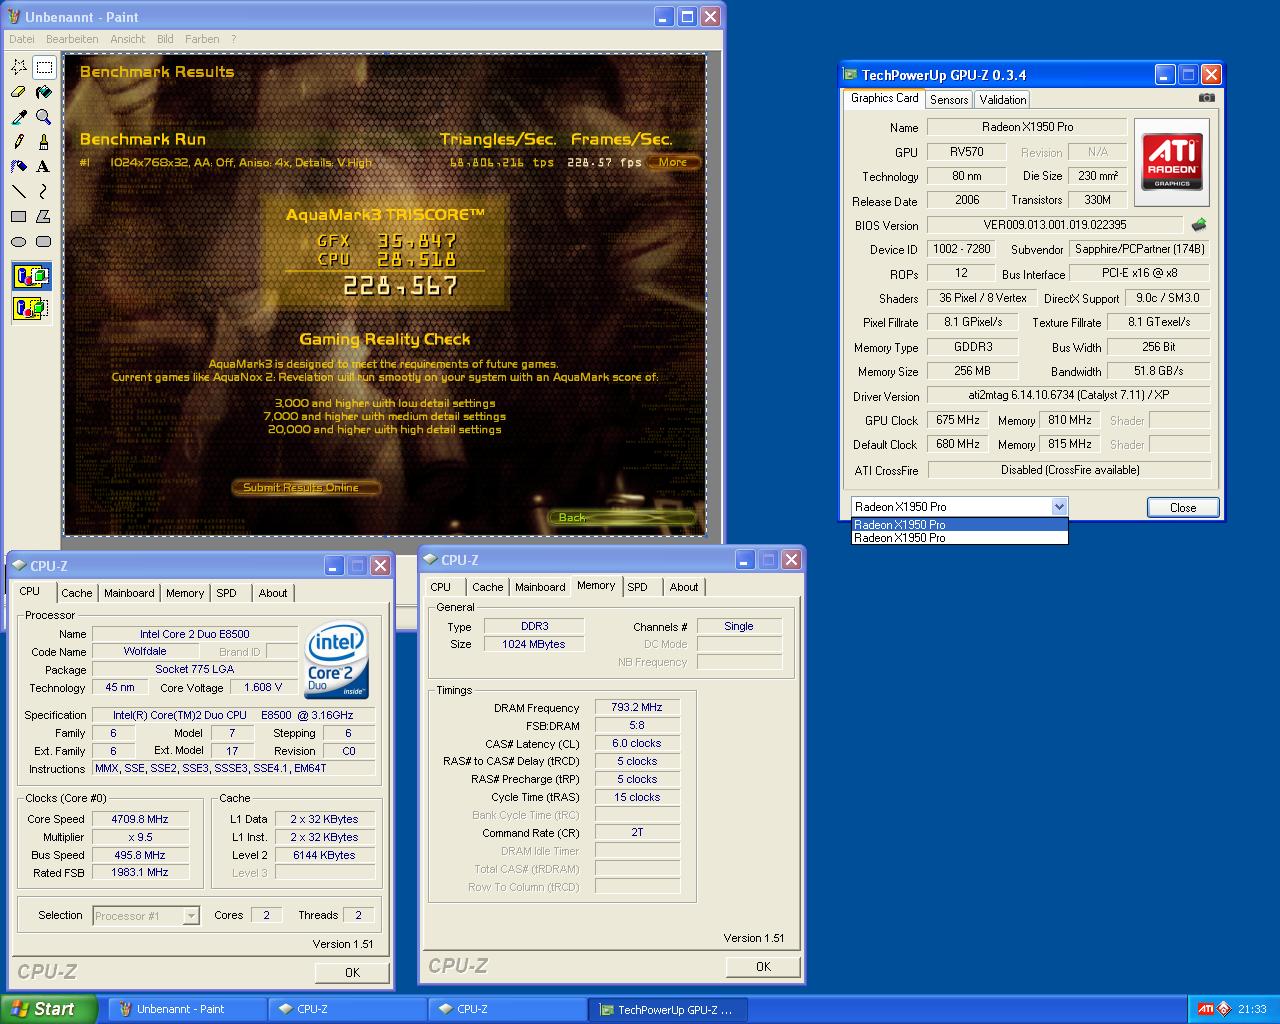The height and width of the screenshot is (1024, 1280).
Task: Select the Brush tool in Paint
Action: click(x=43, y=142)
